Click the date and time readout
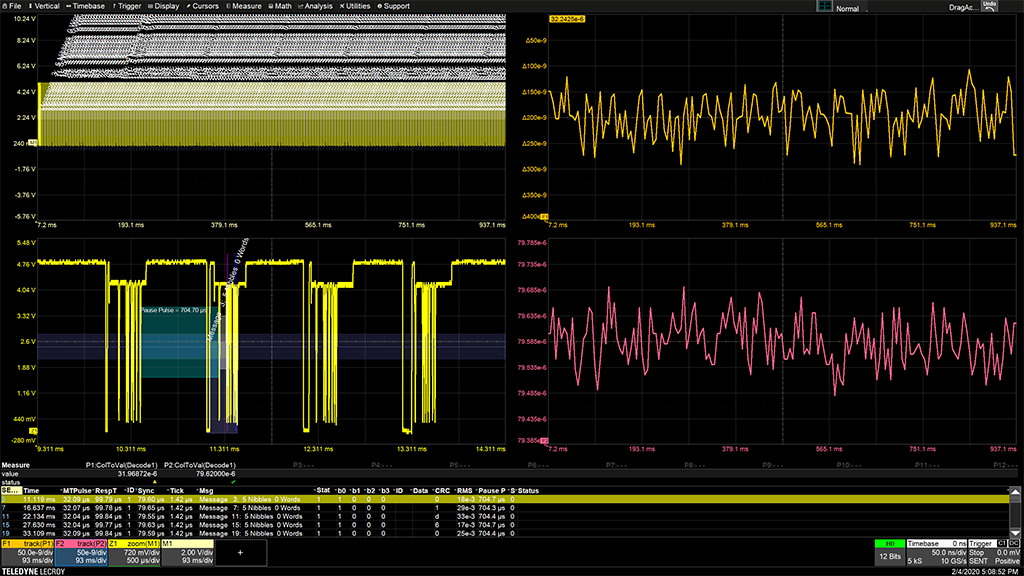This screenshot has height=576, width=1024. (x=984, y=571)
